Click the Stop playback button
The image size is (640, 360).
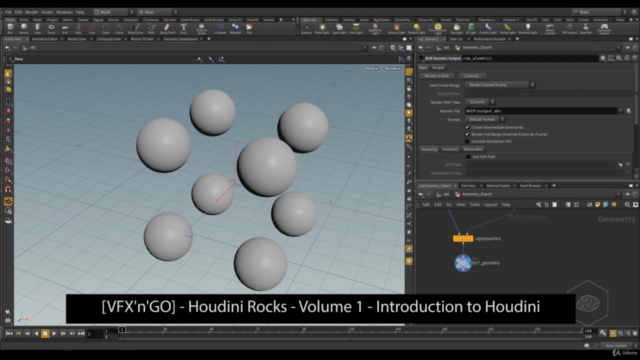click(x=45, y=333)
